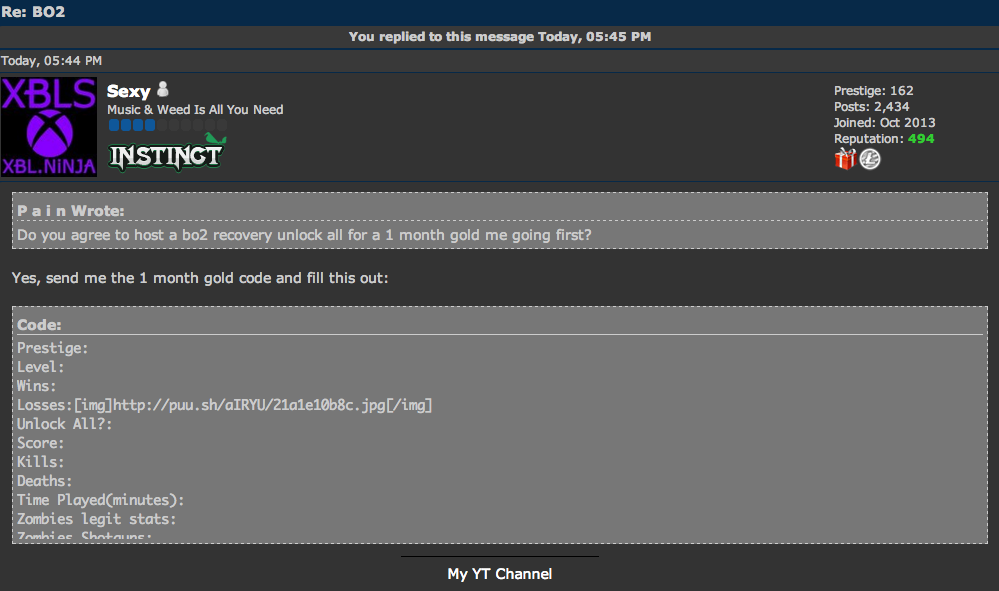This screenshot has width=999, height=591.
Task: Click the offline status icon beside Sexy
Action: click(164, 90)
